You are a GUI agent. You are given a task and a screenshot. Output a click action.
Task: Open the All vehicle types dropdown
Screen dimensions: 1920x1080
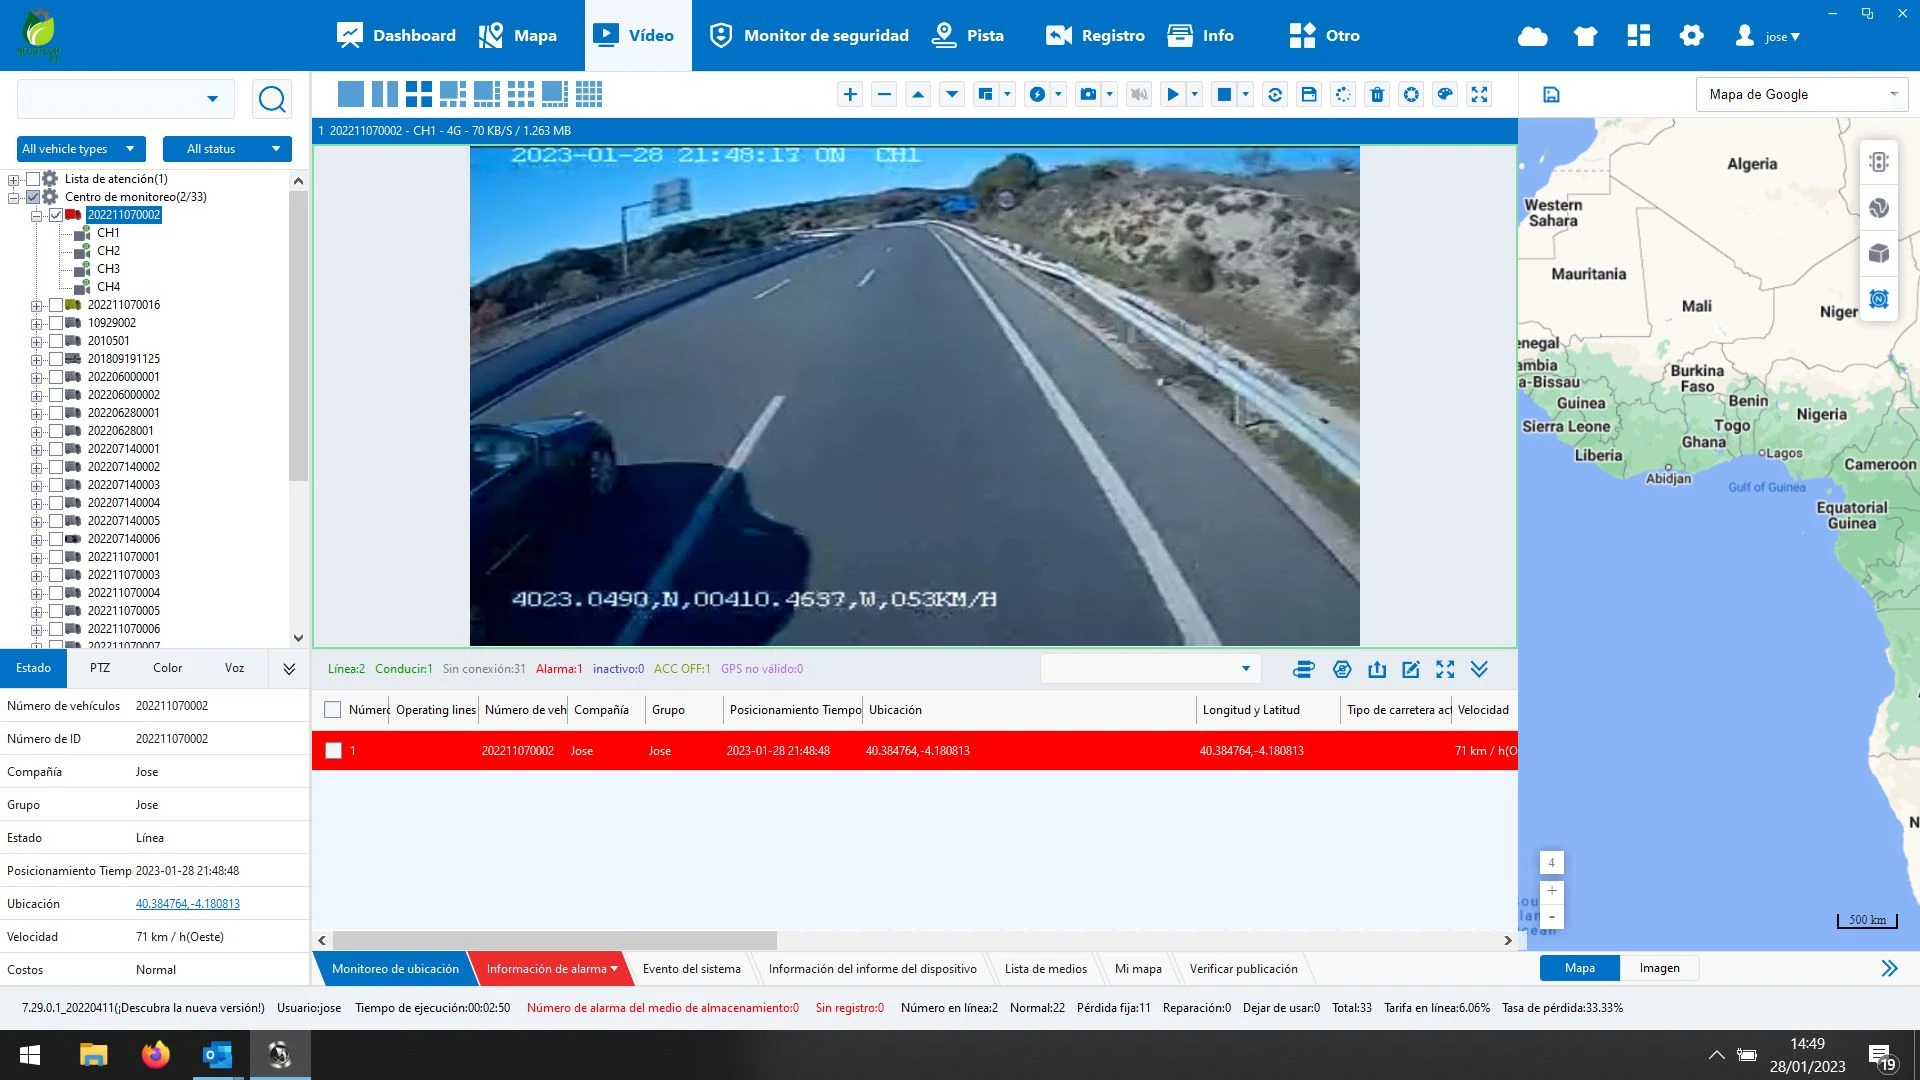point(81,149)
